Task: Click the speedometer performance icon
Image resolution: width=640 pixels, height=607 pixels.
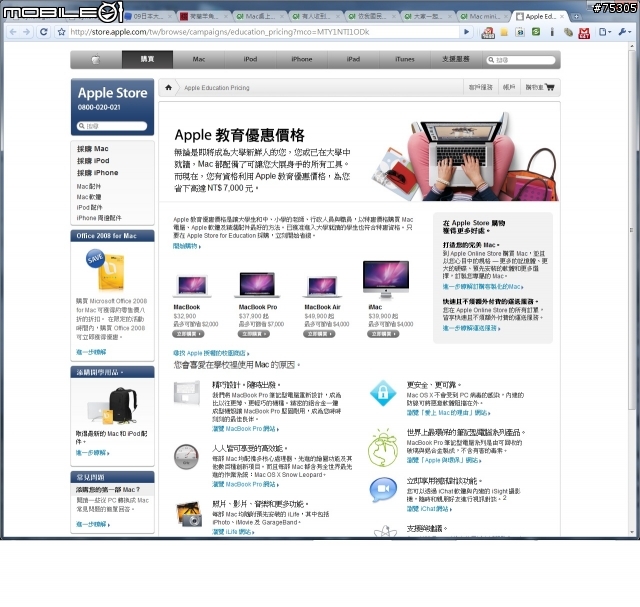Action: (x=186, y=457)
